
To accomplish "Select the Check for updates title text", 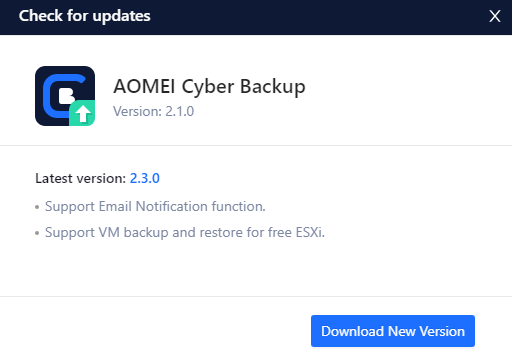I will click(85, 16).
